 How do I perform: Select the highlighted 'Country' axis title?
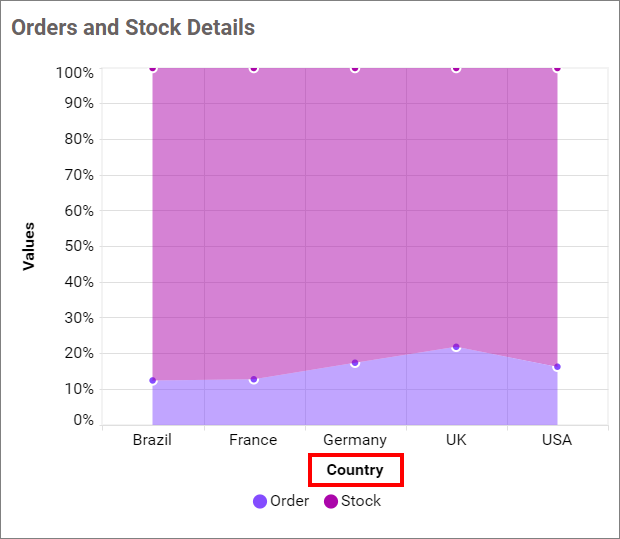pos(355,470)
